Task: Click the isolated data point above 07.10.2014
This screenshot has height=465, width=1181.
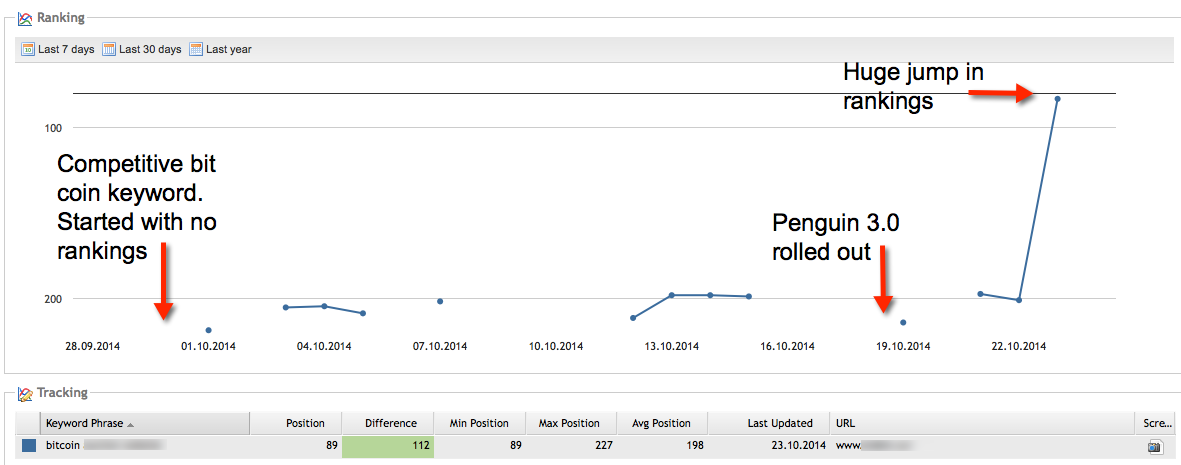Action: tap(440, 301)
